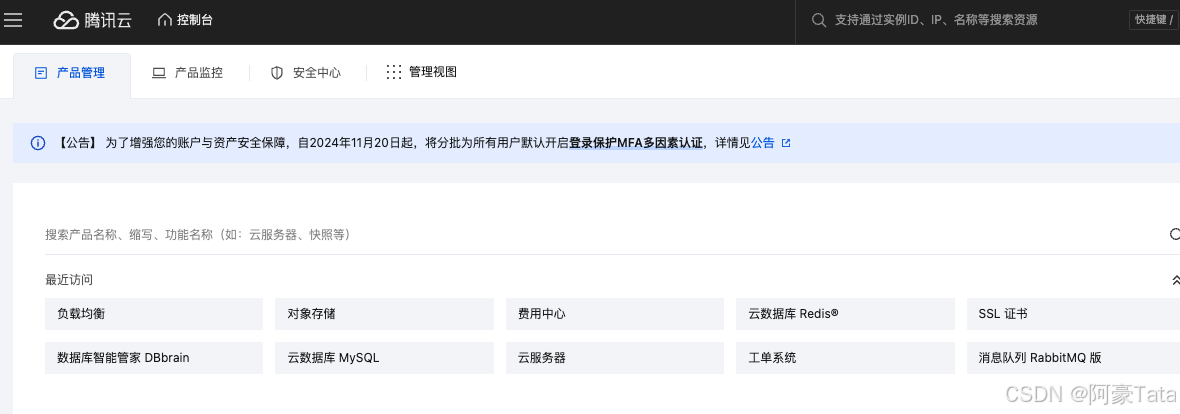Image resolution: width=1180 pixels, height=414 pixels.
Task: Collapse the 最近访问 section
Action: tap(1175, 280)
